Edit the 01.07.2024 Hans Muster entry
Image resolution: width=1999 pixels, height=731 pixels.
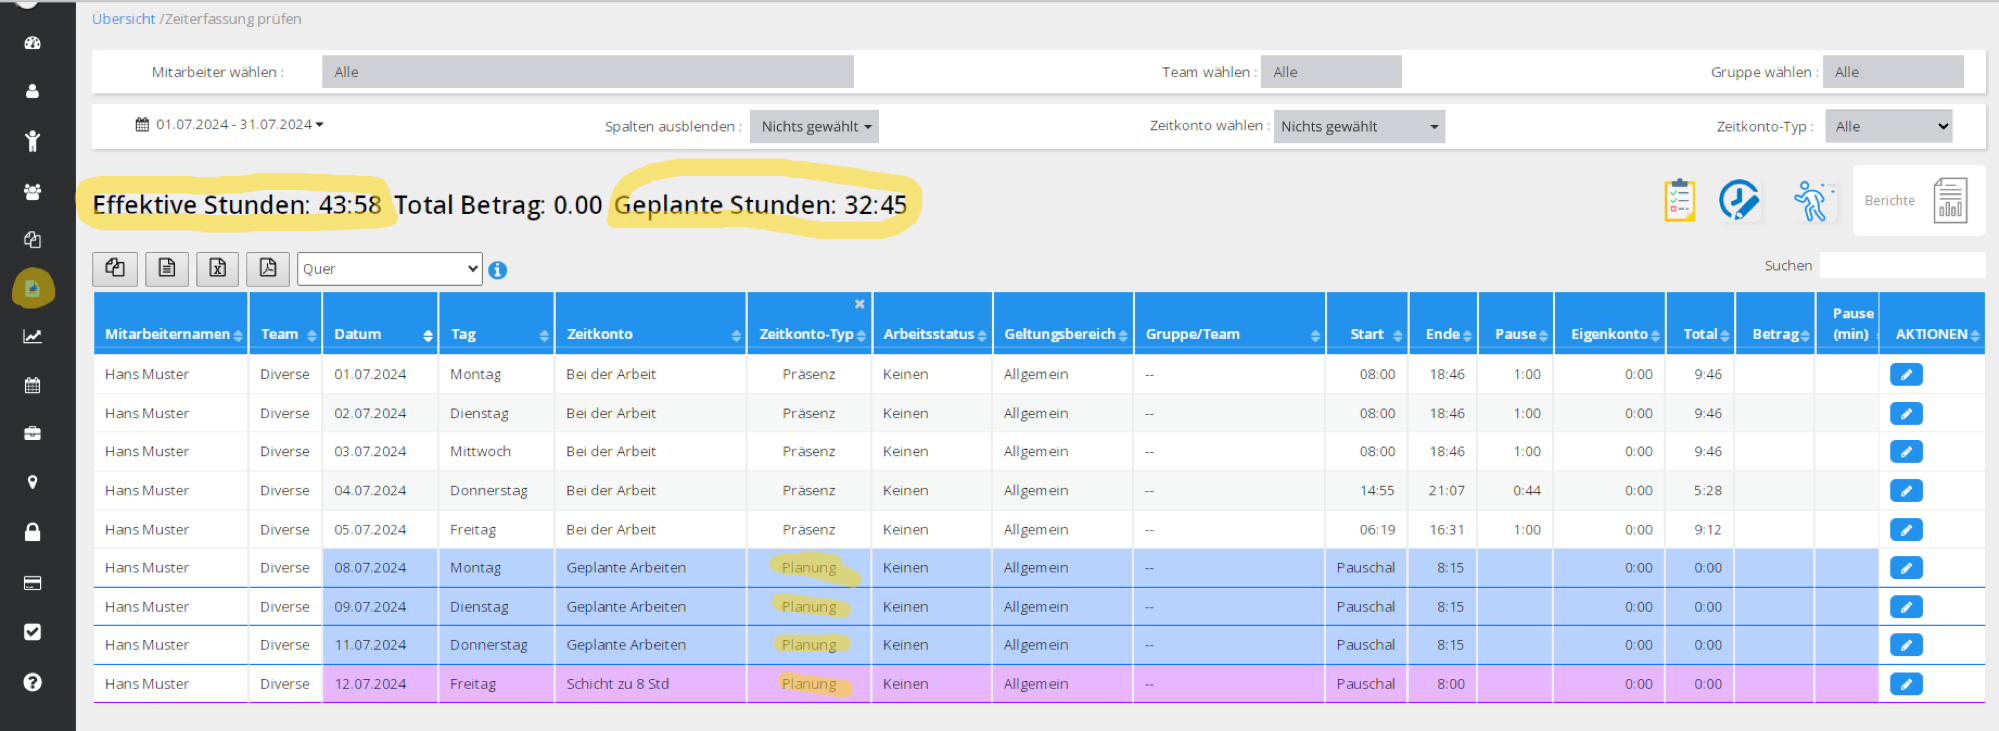click(x=1905, y=375)
